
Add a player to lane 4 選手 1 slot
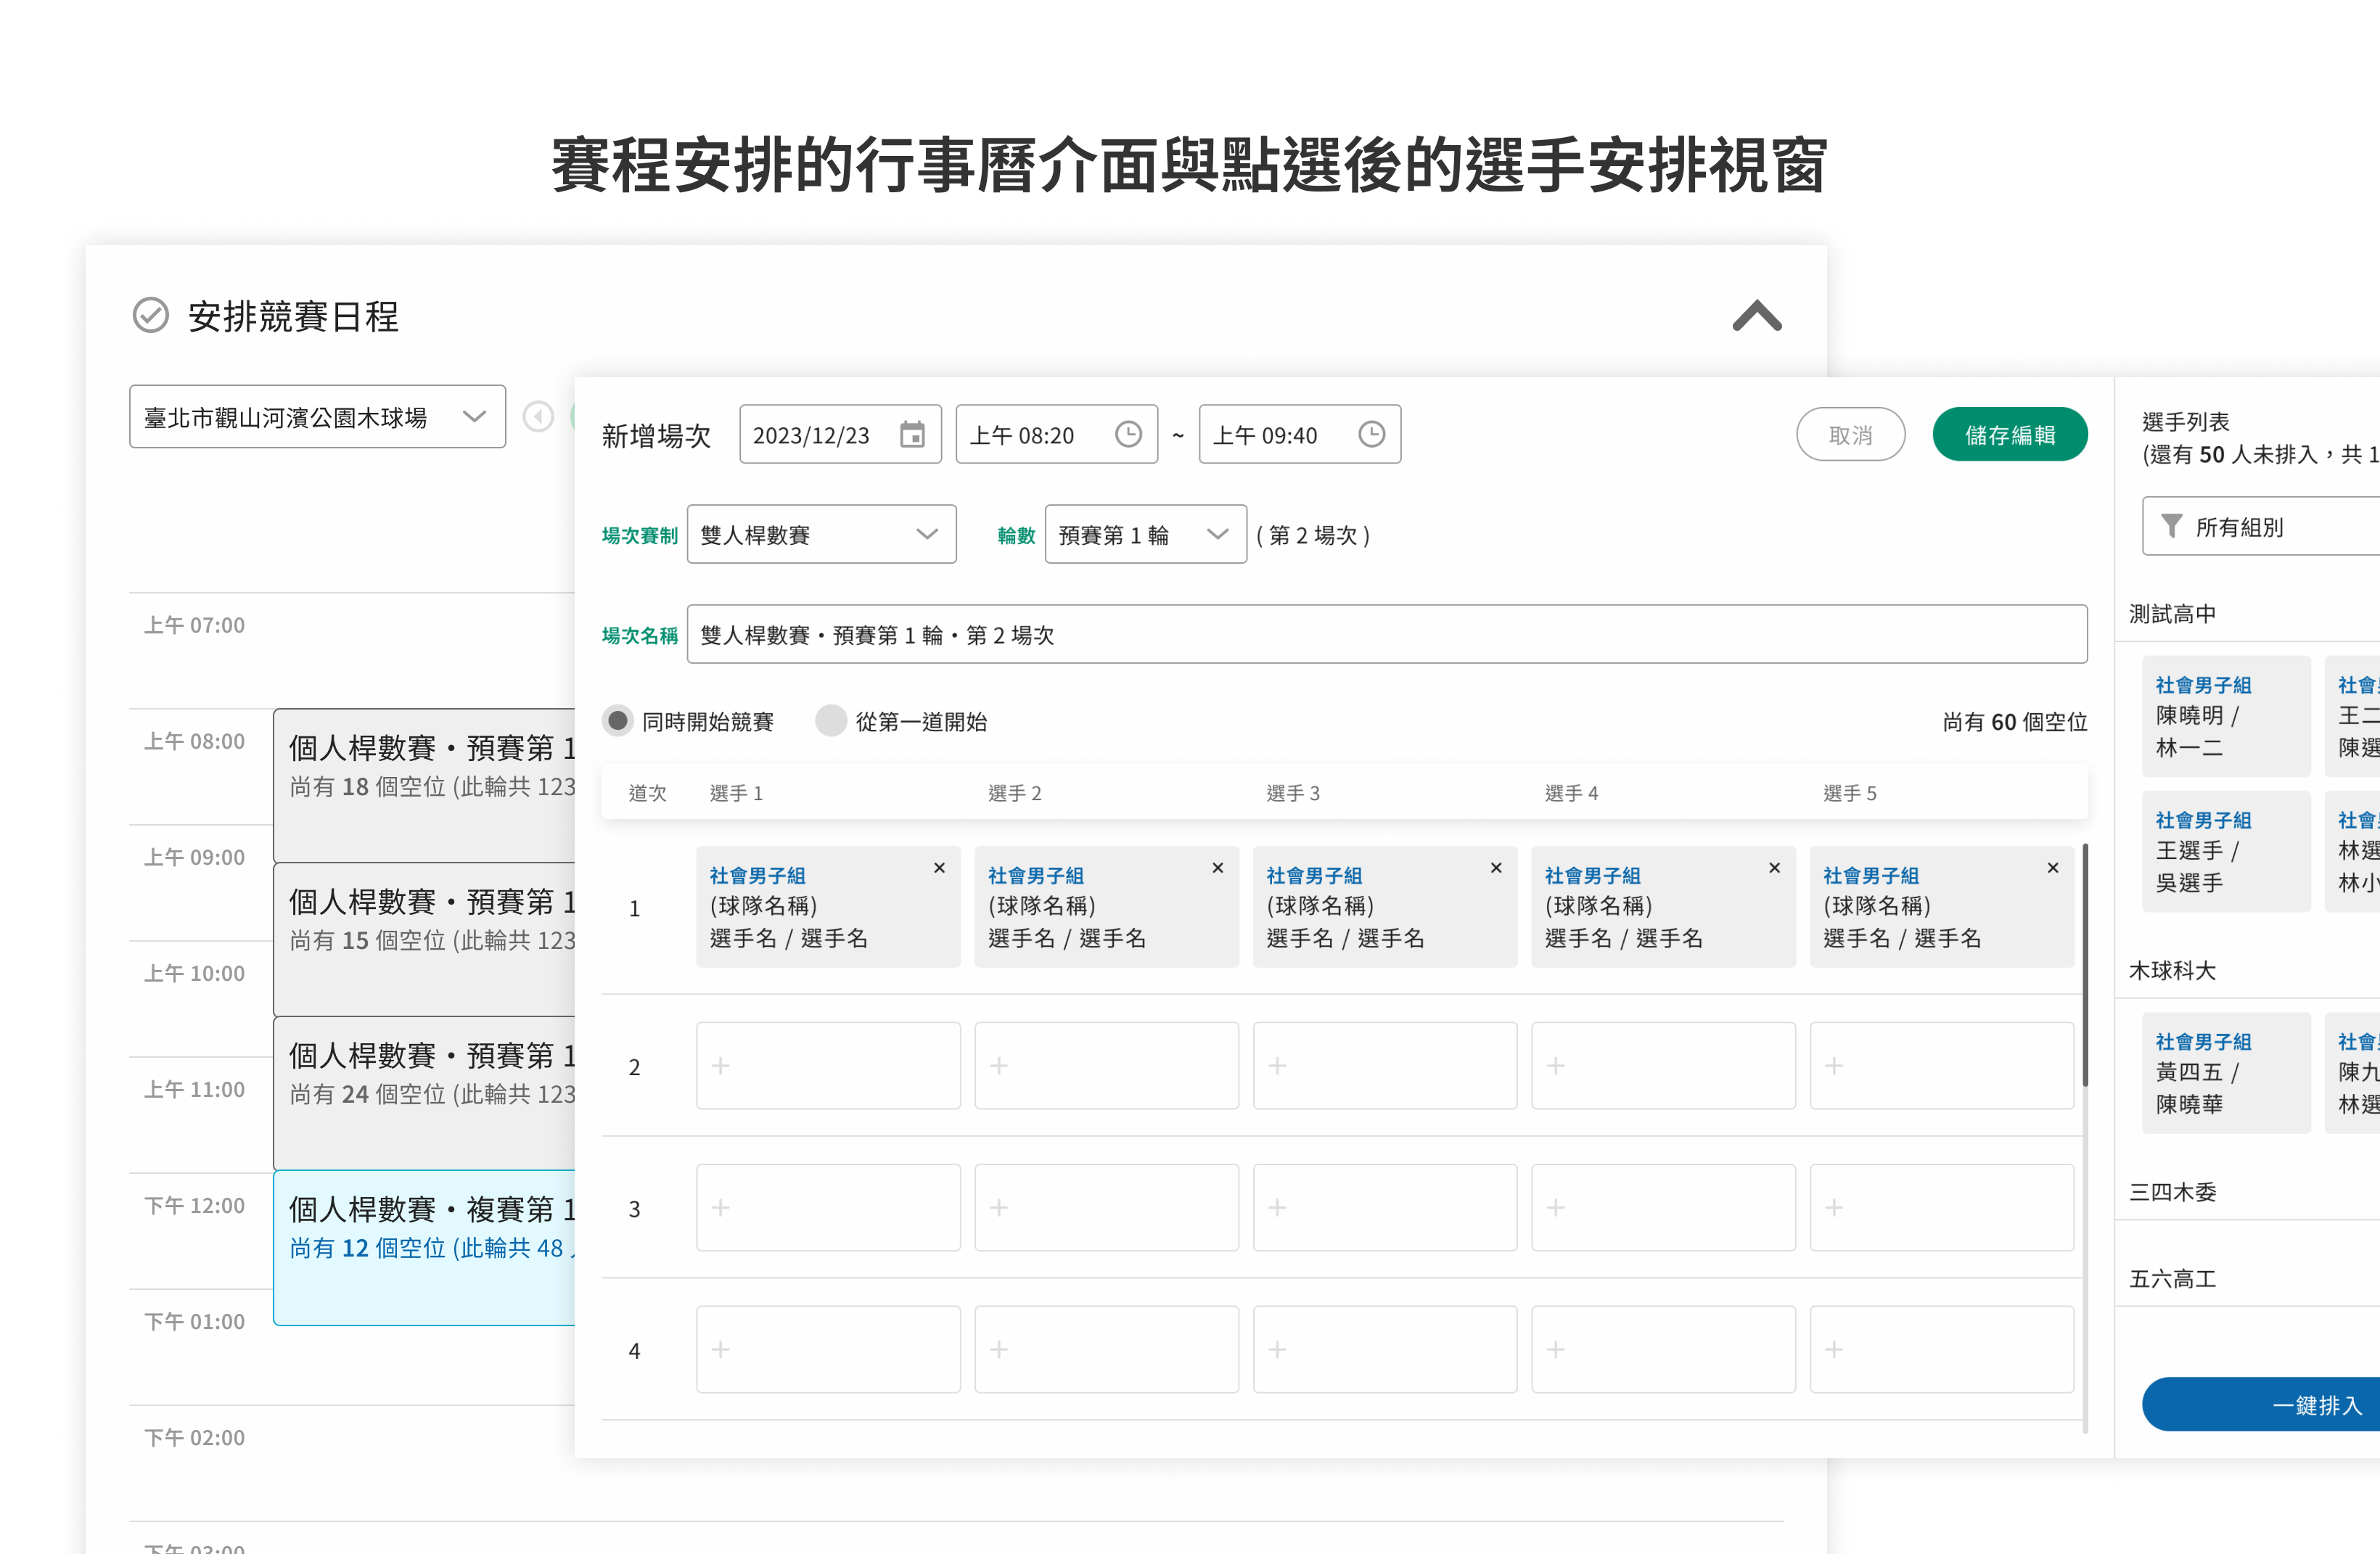click(828, 1349)
